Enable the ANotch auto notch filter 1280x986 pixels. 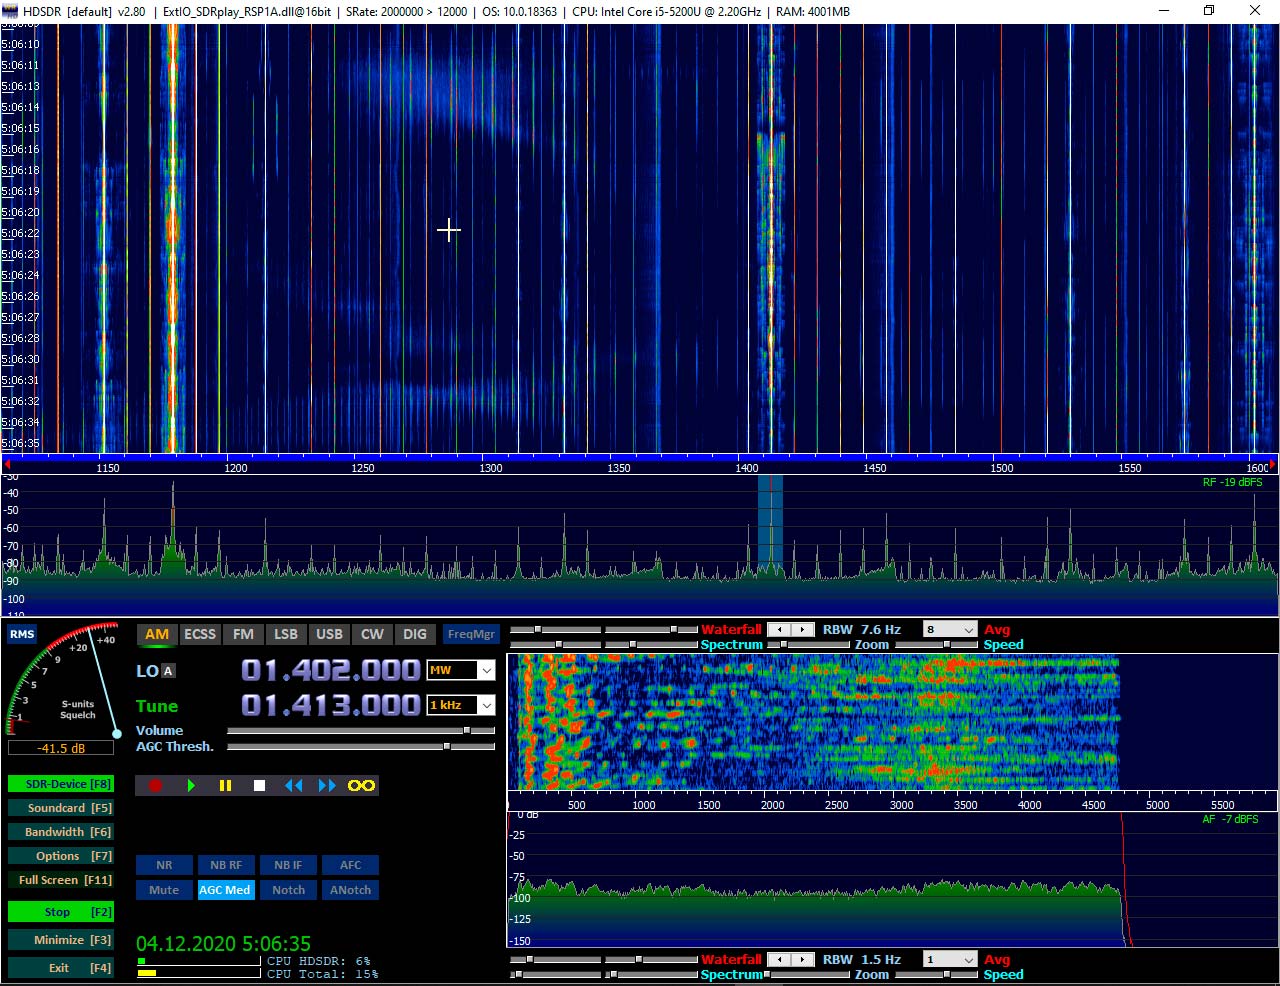350,890
